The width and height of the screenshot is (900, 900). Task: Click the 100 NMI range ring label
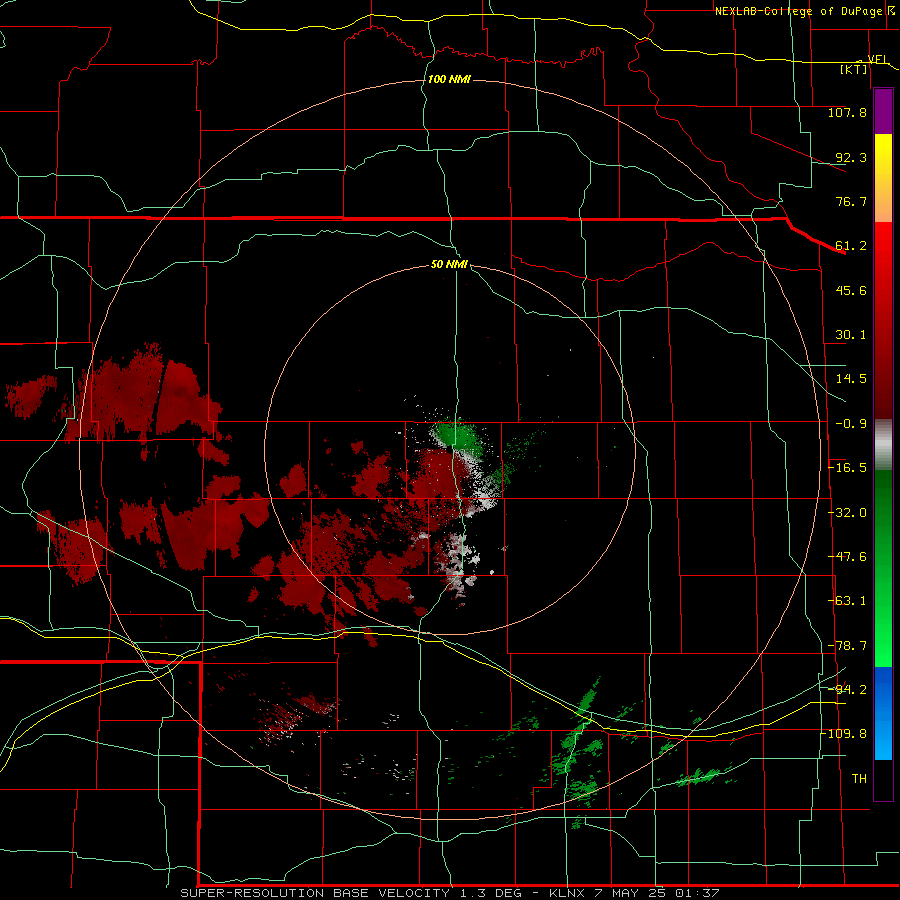(449, 79)
